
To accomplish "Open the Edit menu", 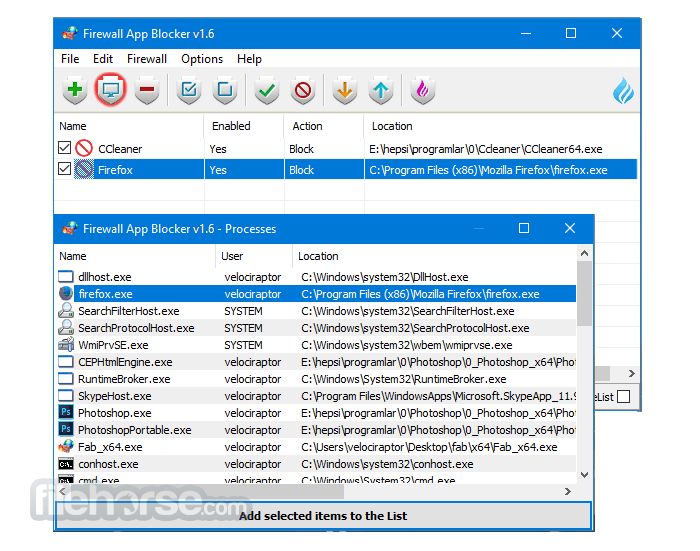I will coord(103,59).
